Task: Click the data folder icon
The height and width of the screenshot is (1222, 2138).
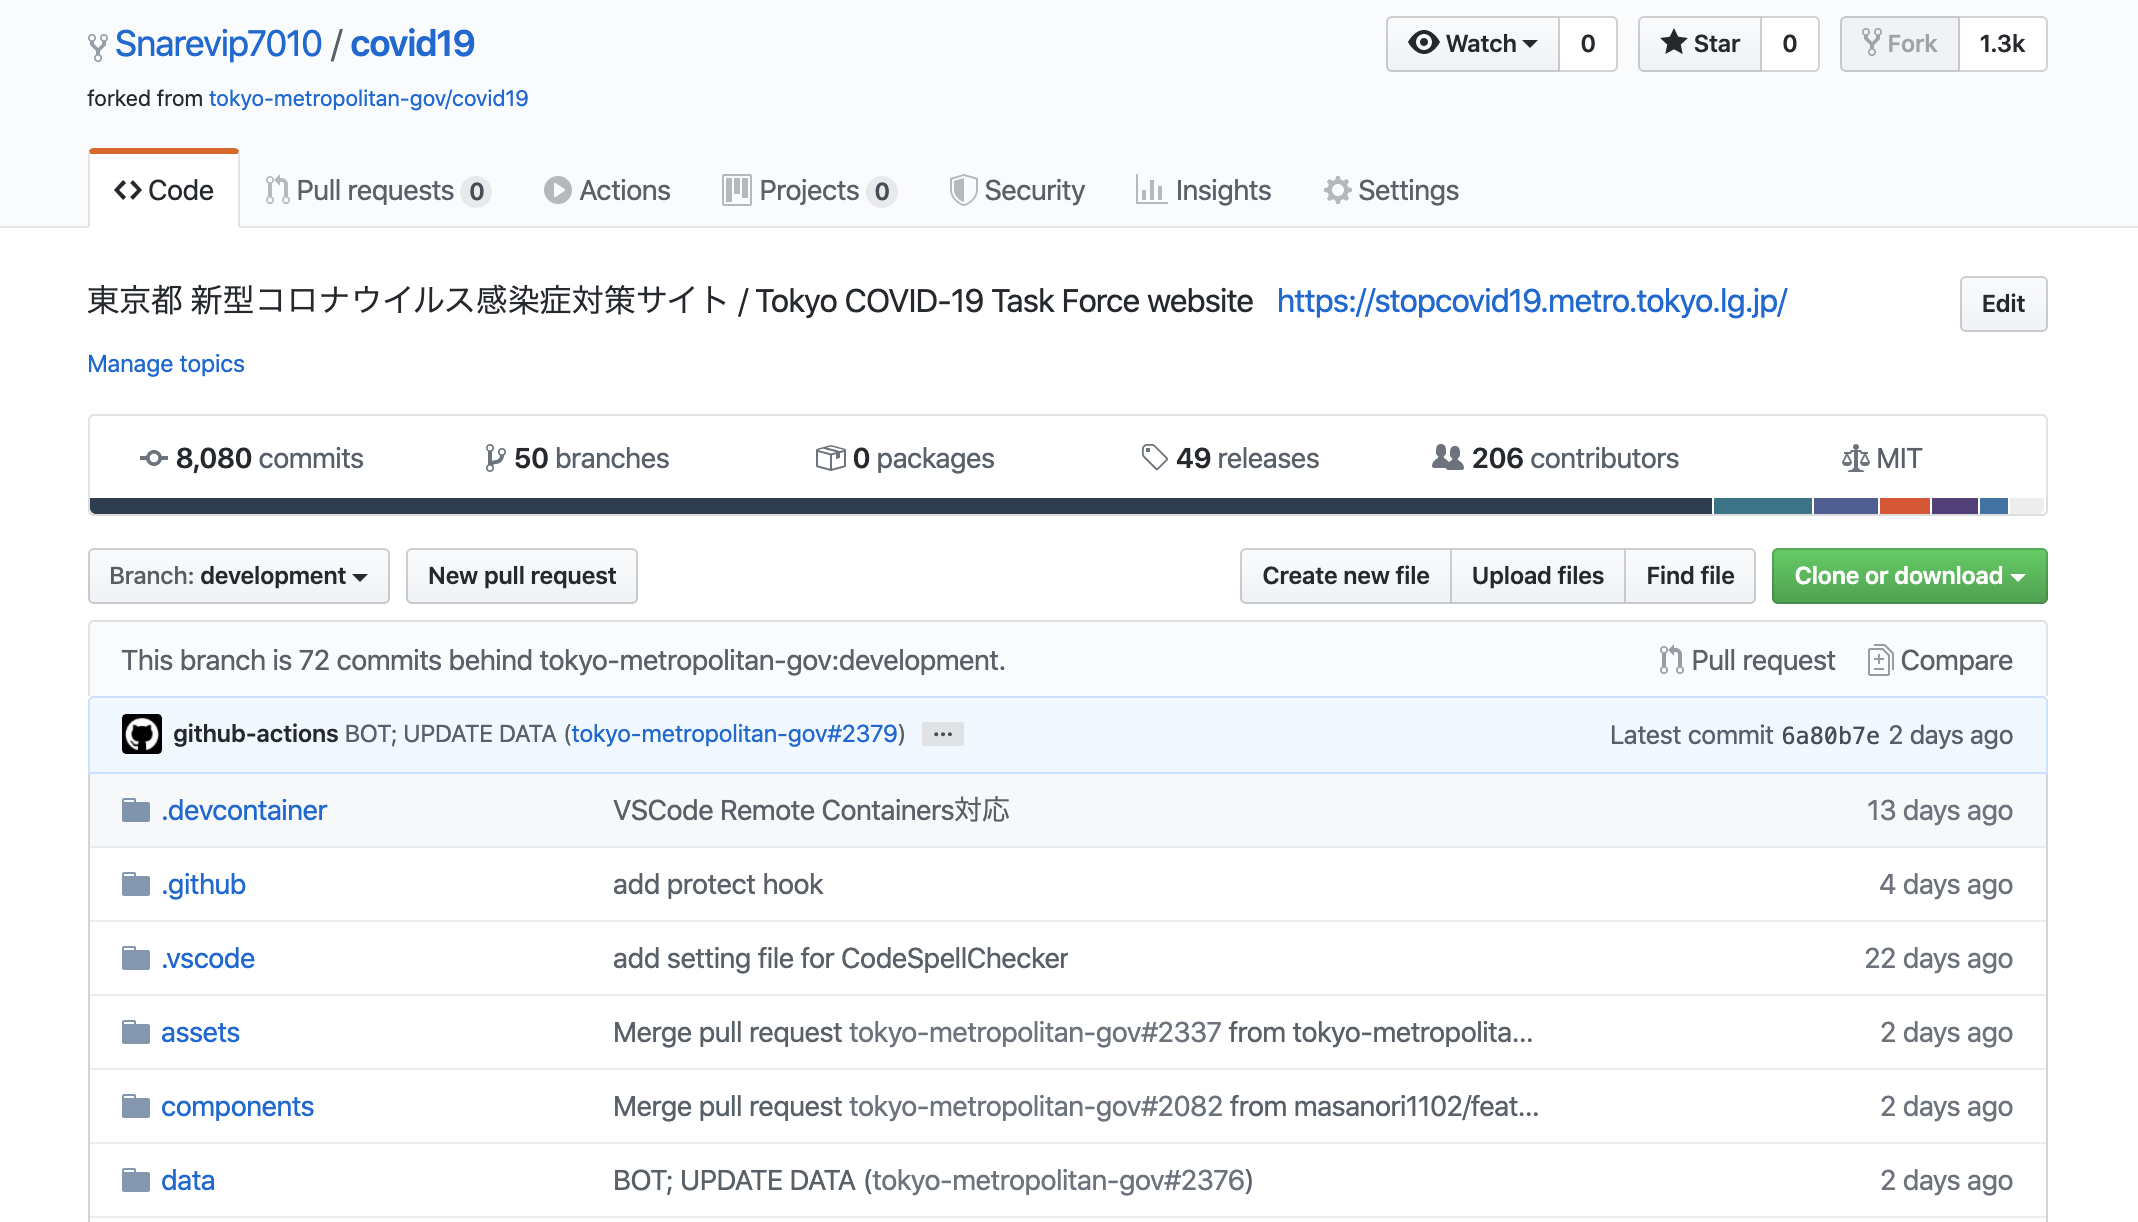Action: click(136, 1180)
